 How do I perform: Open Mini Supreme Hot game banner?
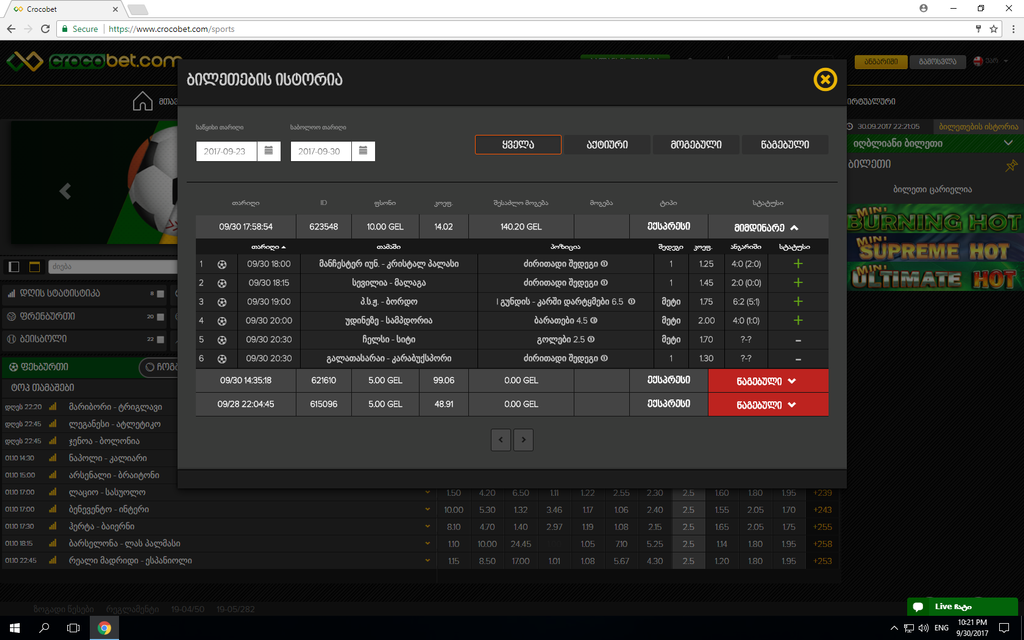coord(935,248)
